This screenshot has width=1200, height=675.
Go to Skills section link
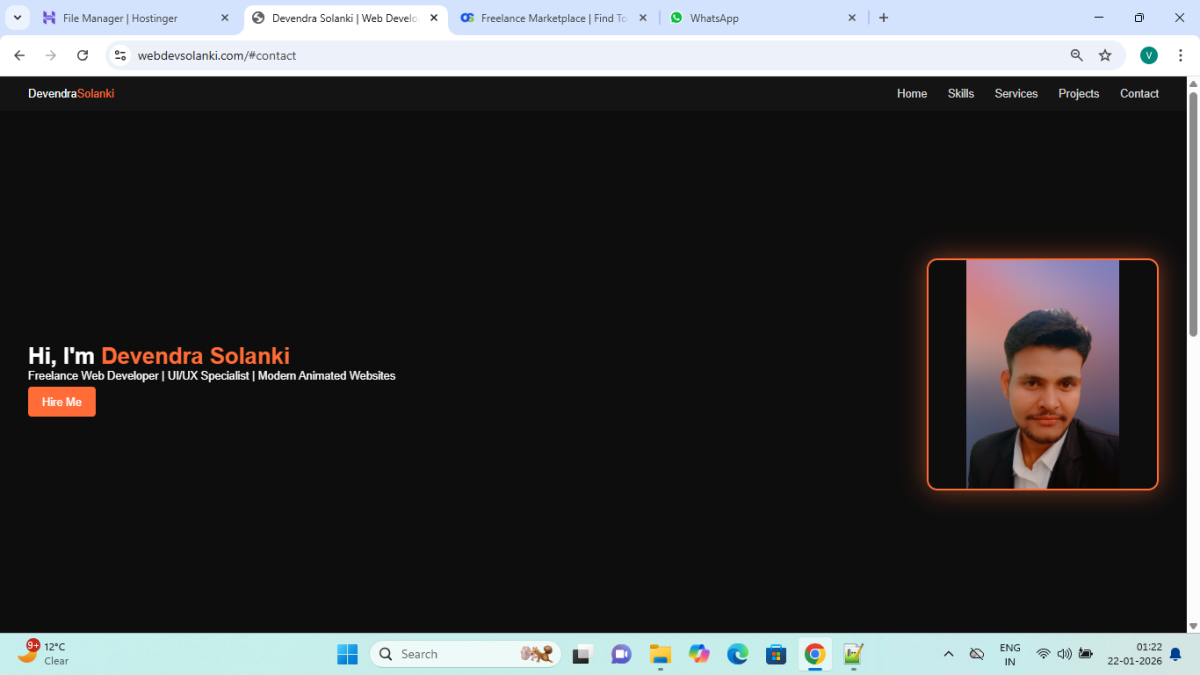pyautogui.click(x=960, y=94)
